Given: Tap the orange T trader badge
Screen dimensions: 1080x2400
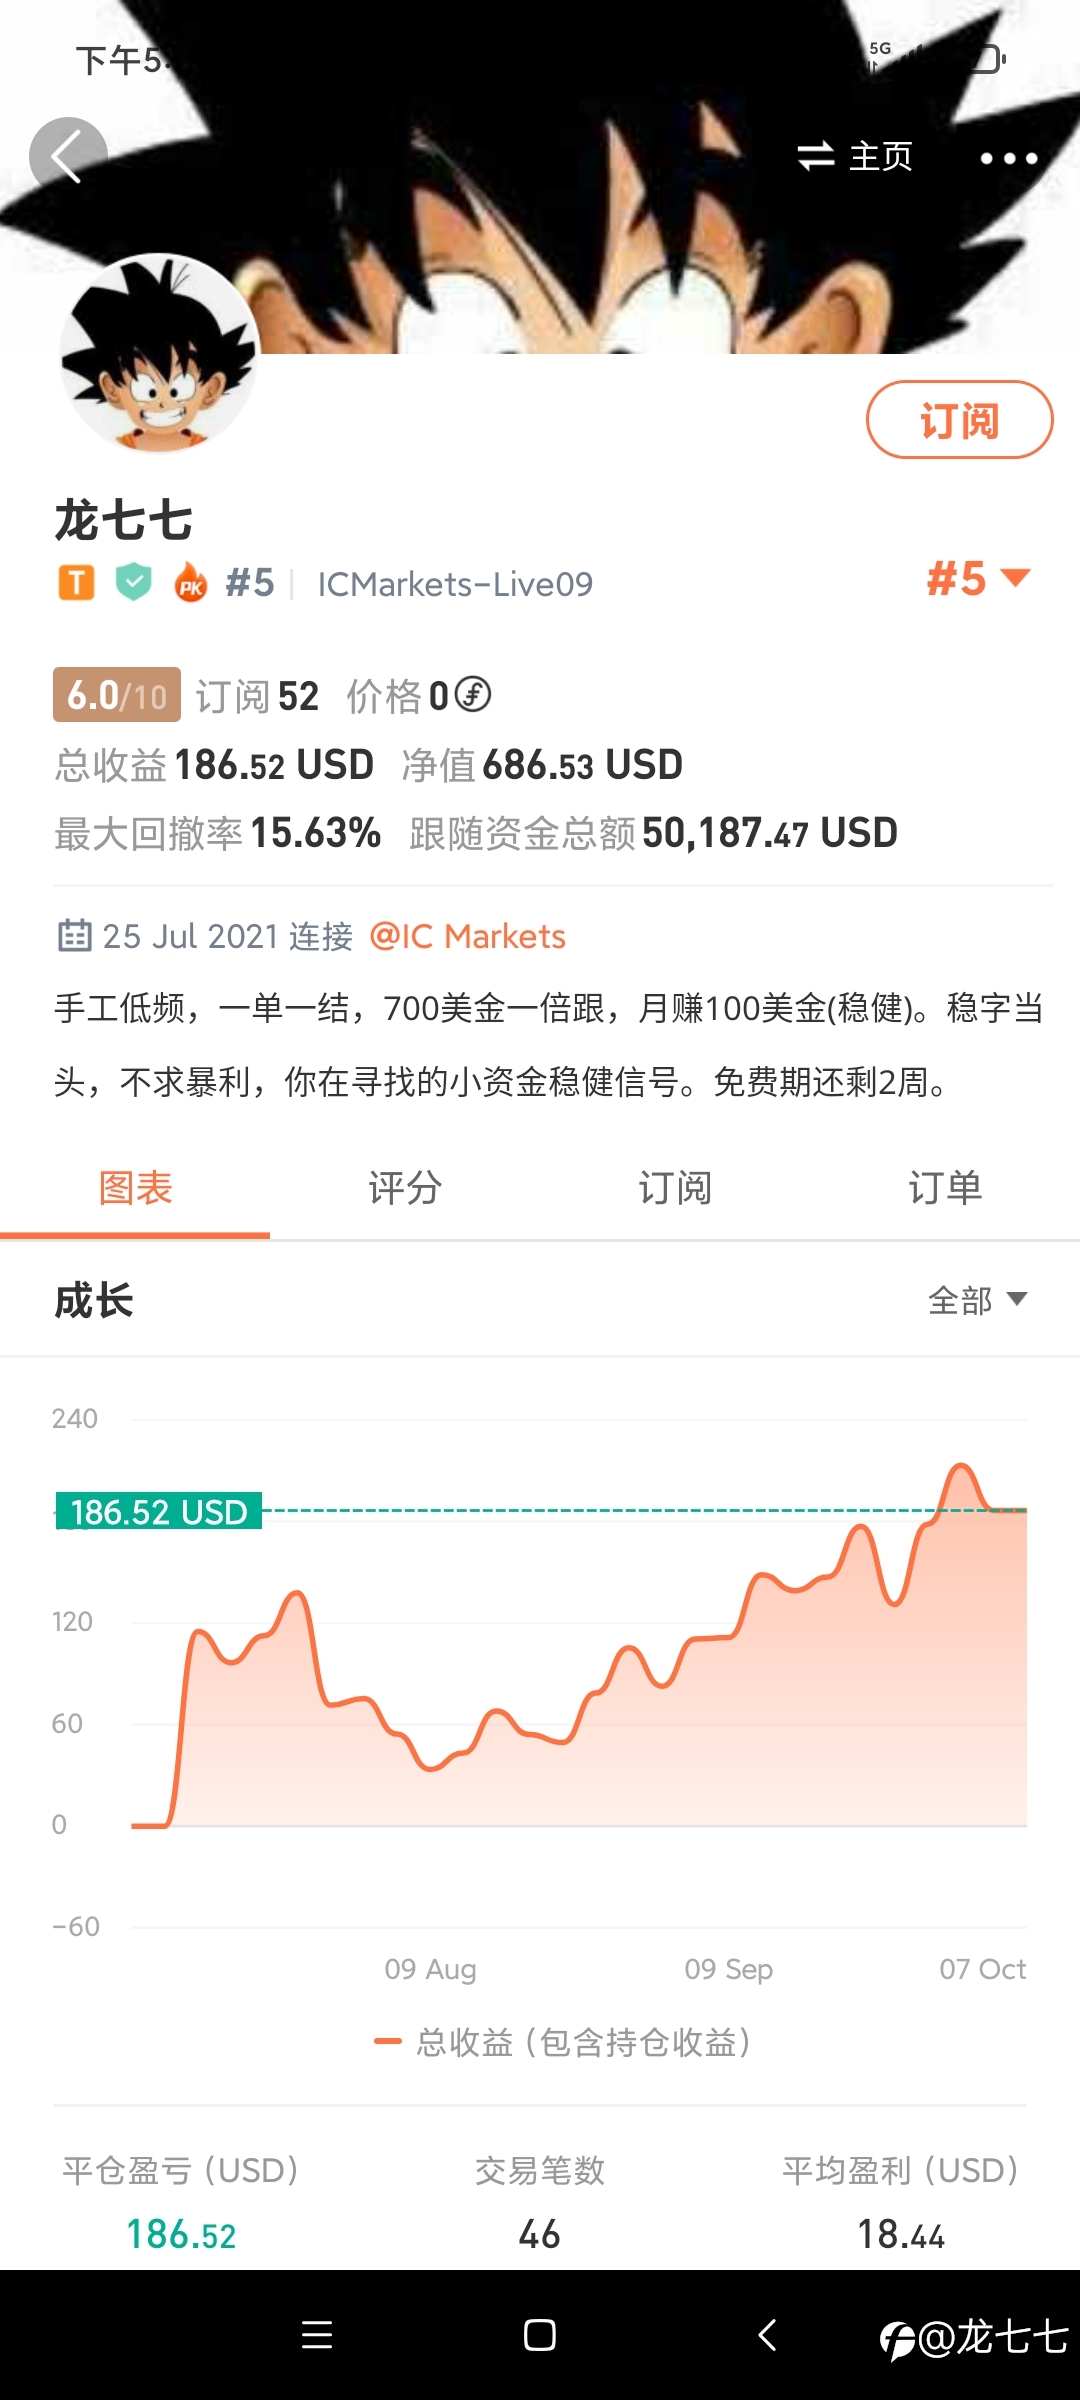Looking at the screenshot, I should [x=76, y=582].
